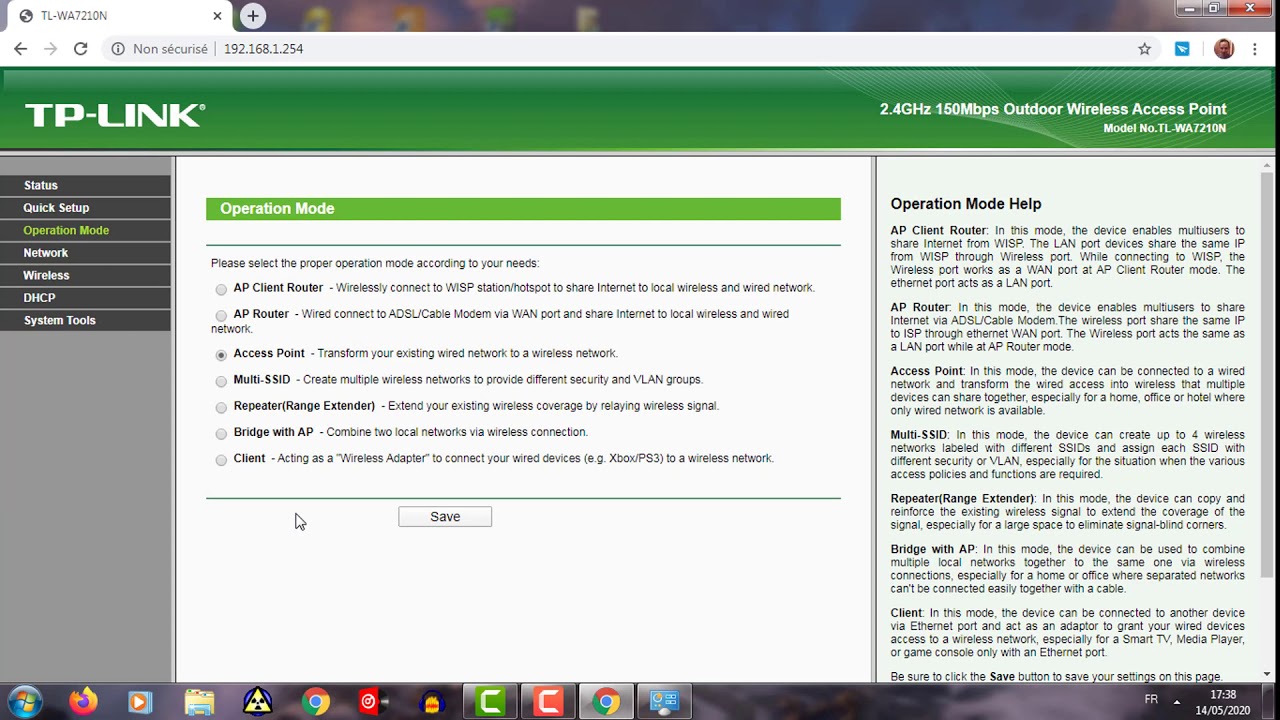Open the DHCP sidebar menu
The width and height of the screenshot is (1280, 720).
click(85, 298)
